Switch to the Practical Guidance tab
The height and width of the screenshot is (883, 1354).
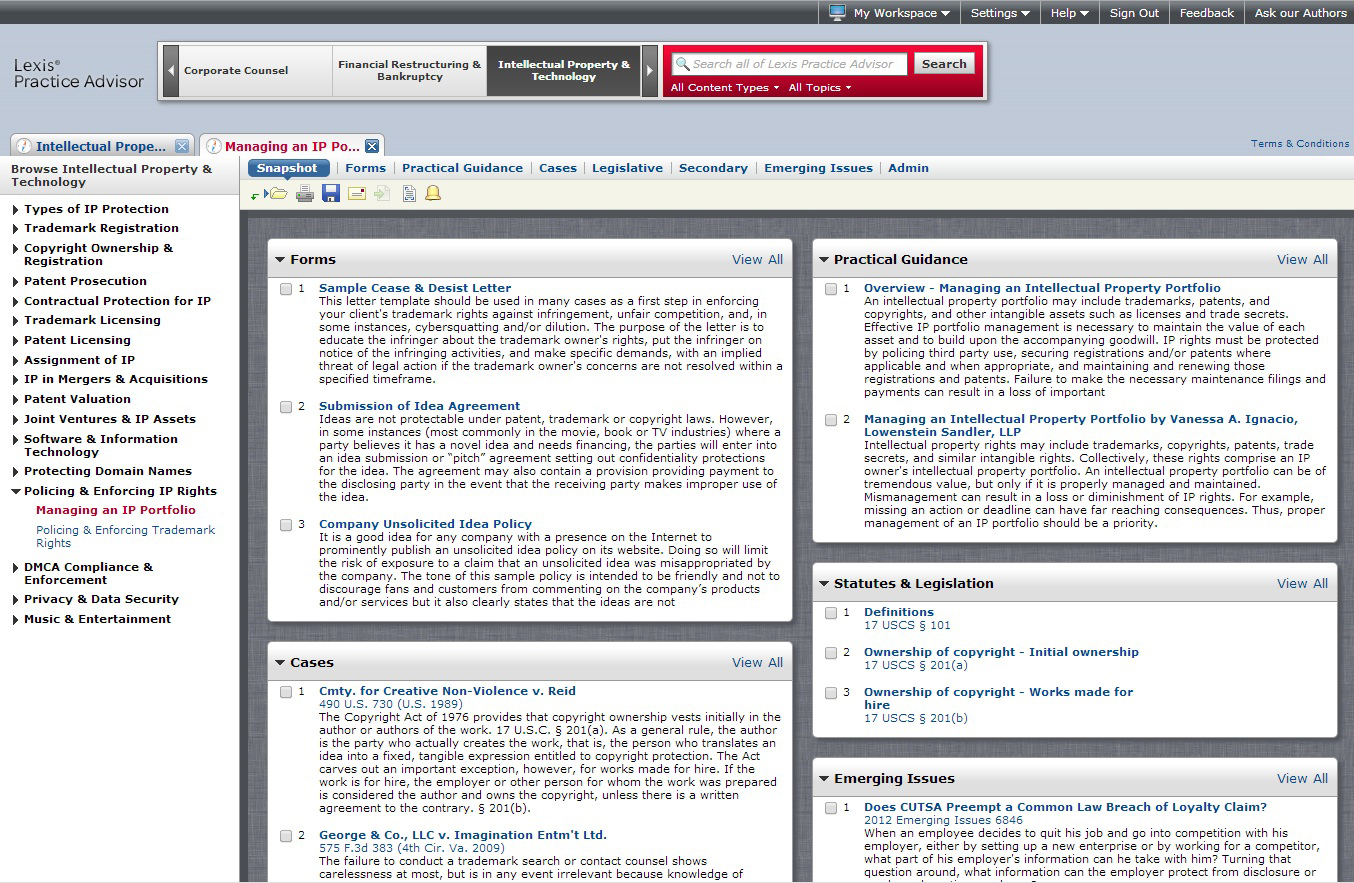(462, 168)
